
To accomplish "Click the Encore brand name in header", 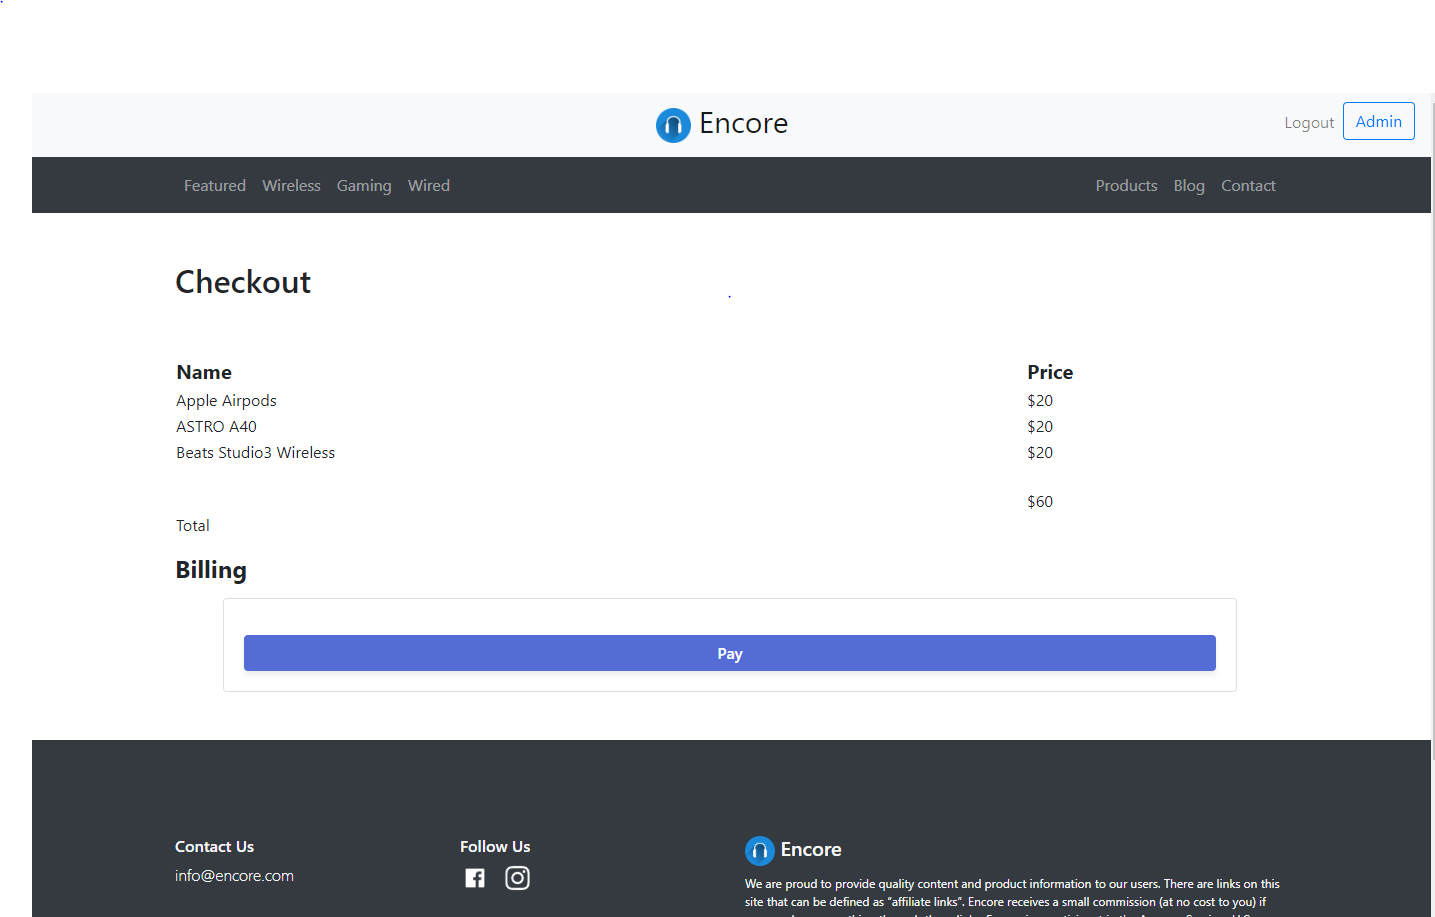I will pos(743,123).
